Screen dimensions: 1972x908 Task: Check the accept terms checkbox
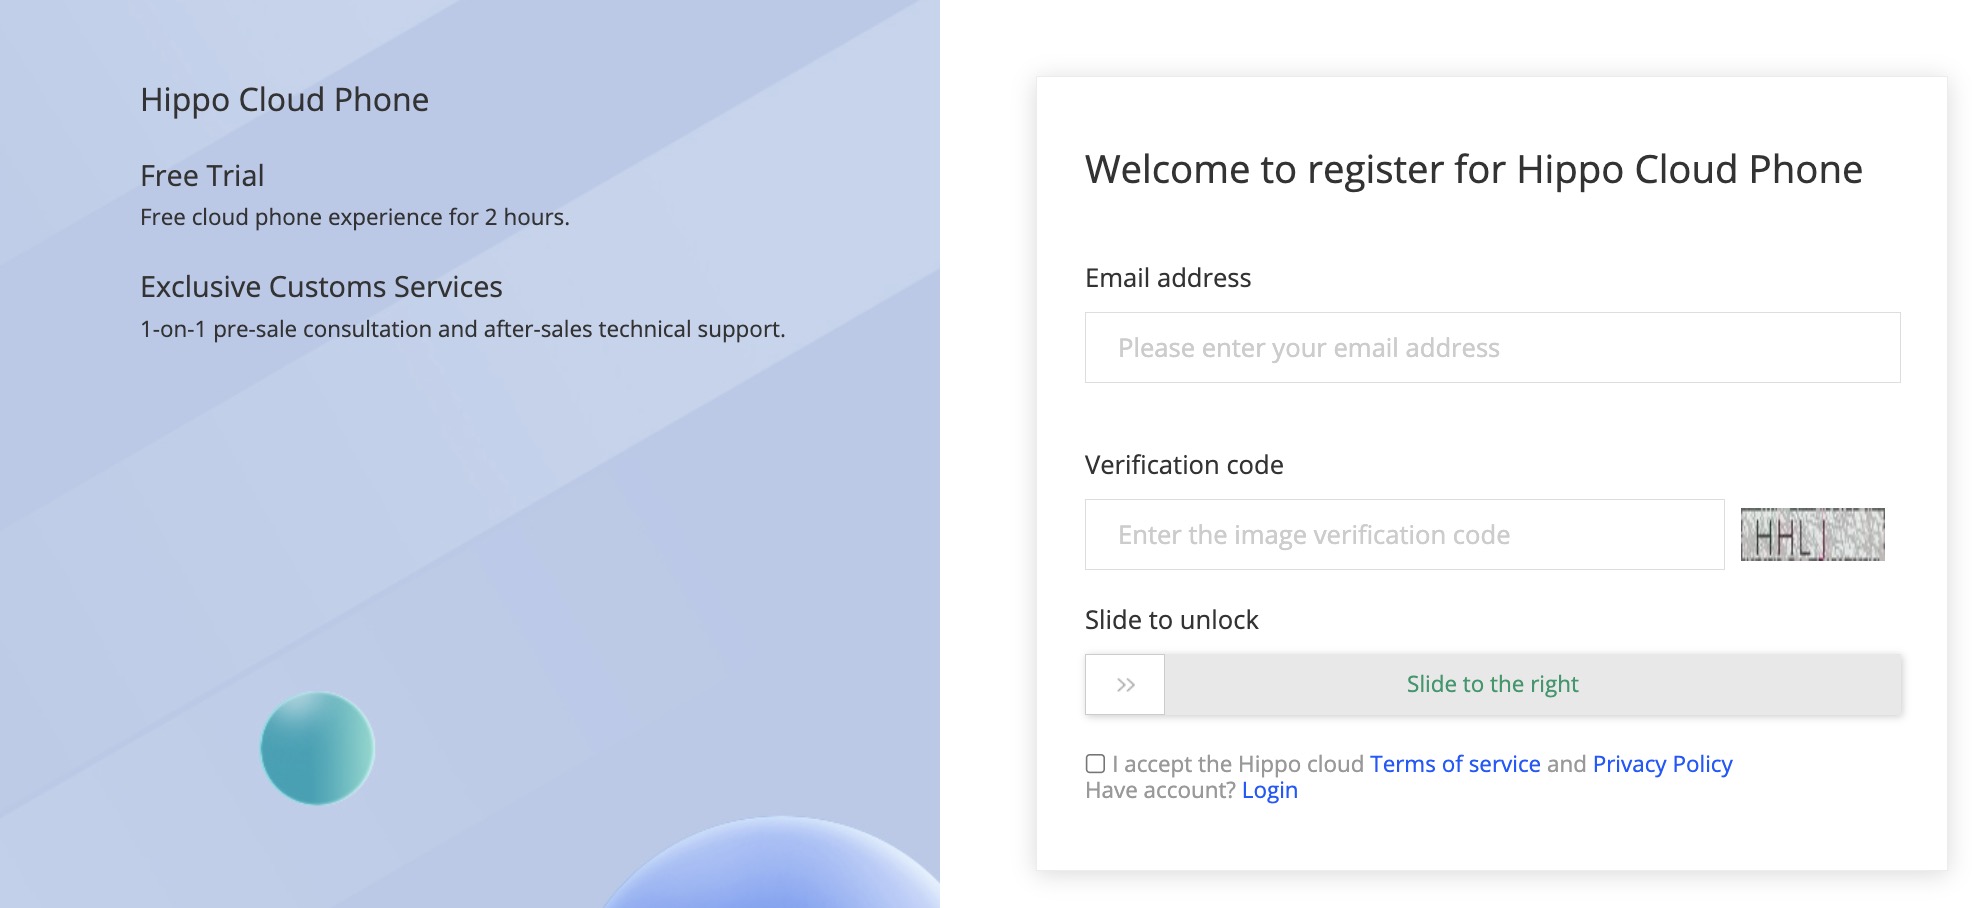click(1096, 764)
